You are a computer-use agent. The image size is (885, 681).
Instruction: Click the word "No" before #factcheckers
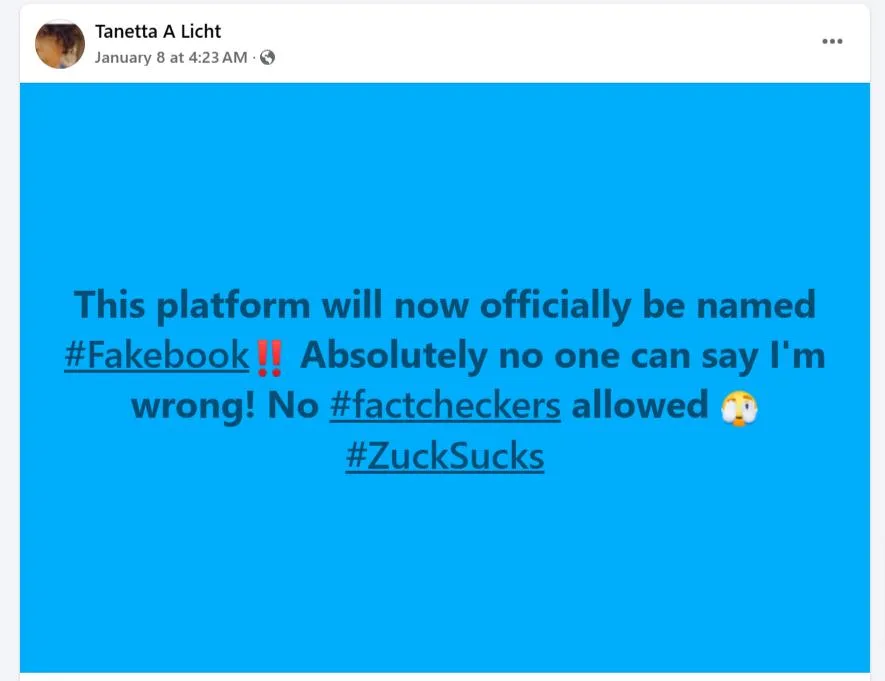click(x=293, y=406)
